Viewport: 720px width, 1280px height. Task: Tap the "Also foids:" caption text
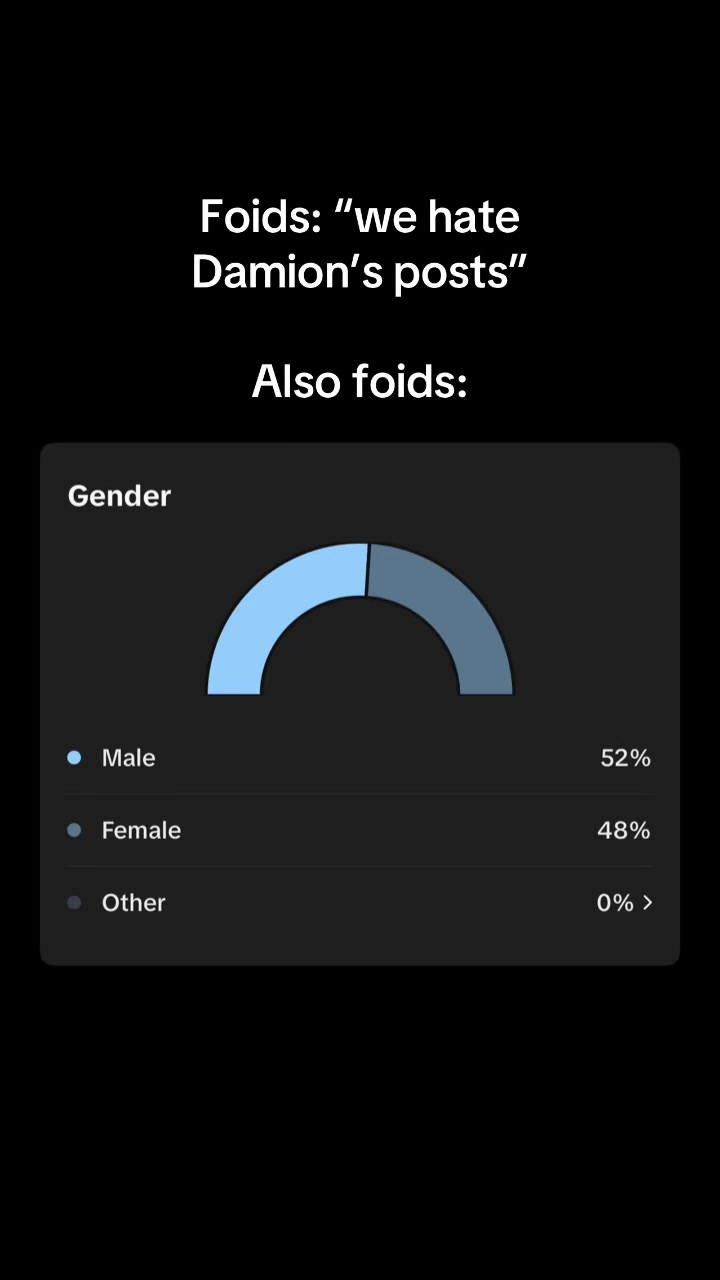360,381
